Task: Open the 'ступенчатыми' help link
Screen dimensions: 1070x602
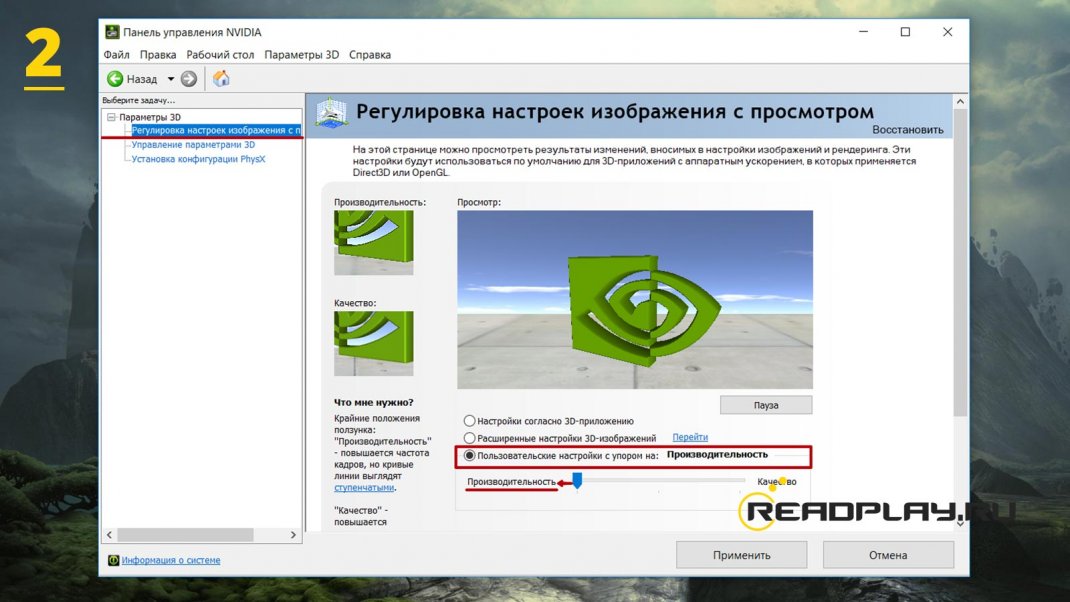Action: (x=364, y=487)
